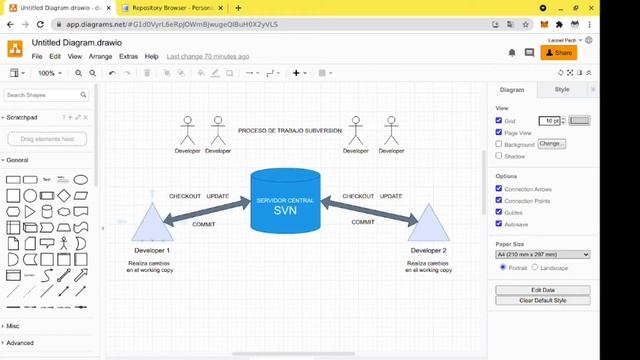The width and height of the screenshot is (640, 360).
Task: Open the File menu
Action: [37, 56]
